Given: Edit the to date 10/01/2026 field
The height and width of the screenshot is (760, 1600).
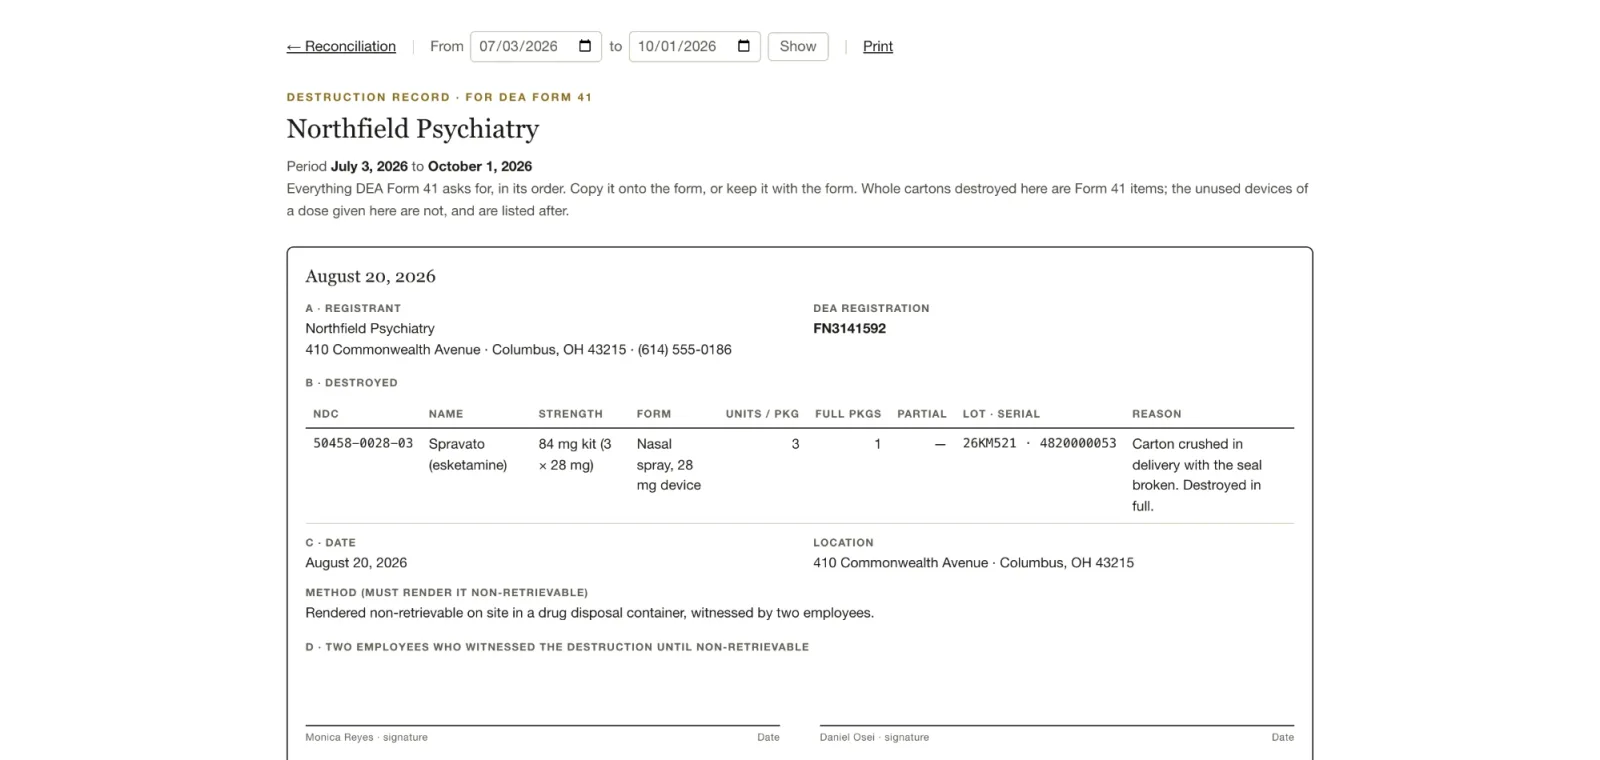Looking at the screenshot, I should click(695, 46).
